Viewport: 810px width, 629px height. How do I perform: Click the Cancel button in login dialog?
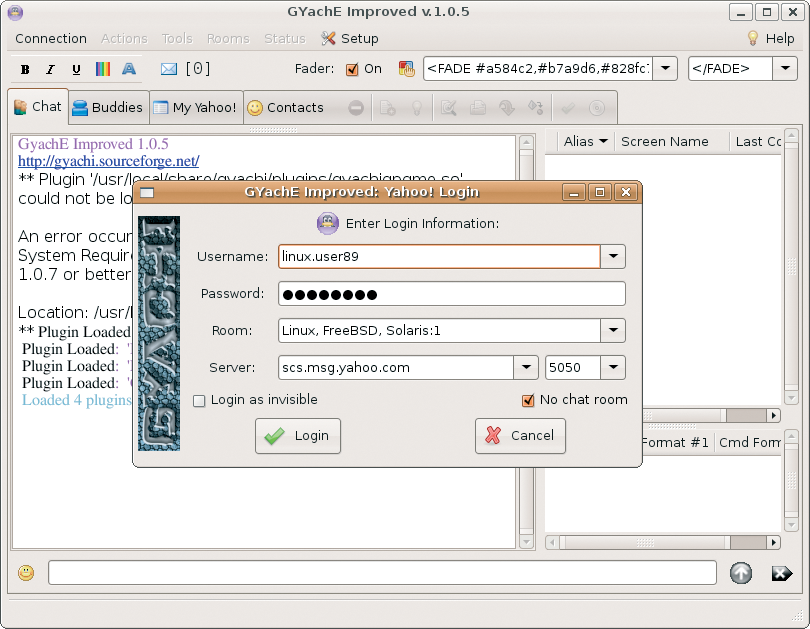click(x=520, y=436)
